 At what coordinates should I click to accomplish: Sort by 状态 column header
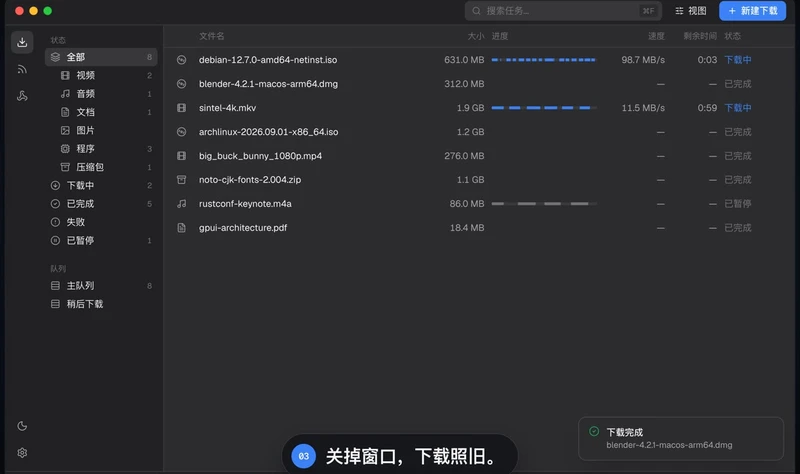(x=733, y=36)
